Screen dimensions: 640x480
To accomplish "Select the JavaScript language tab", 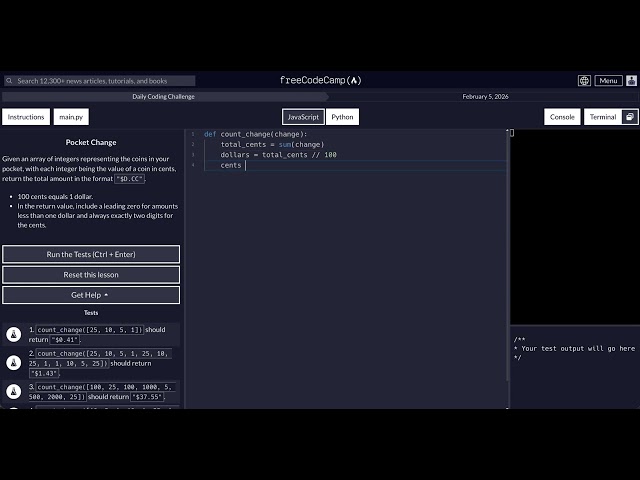I will tap(303, 117).
